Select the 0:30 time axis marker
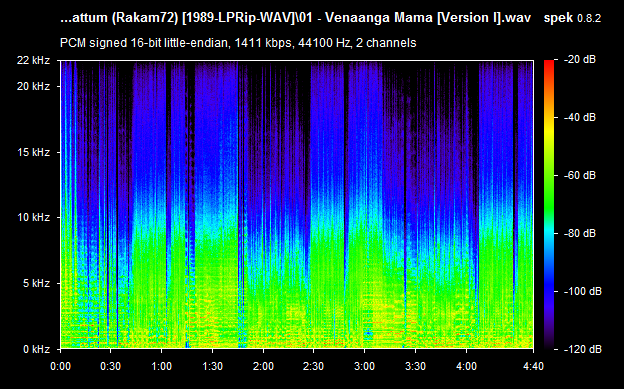The height and width of the screenshot is (389, 624). point(111,366)
